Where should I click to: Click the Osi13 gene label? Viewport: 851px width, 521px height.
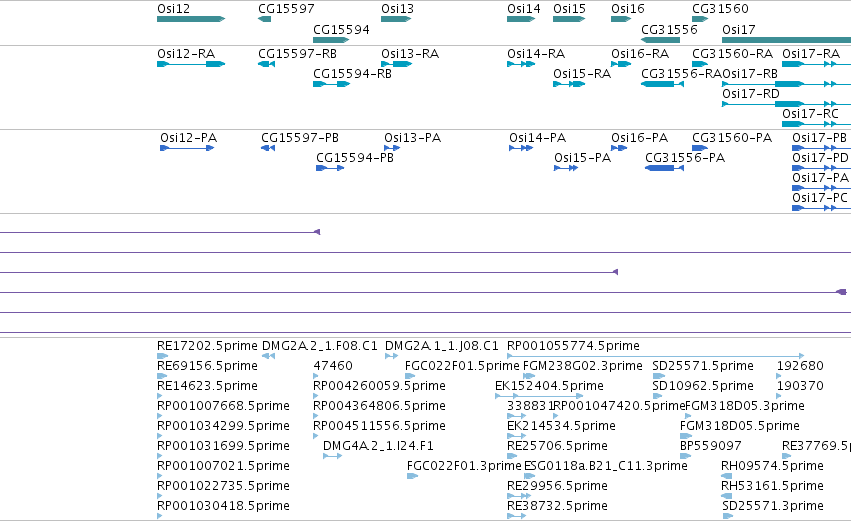[x=397, y=9]
